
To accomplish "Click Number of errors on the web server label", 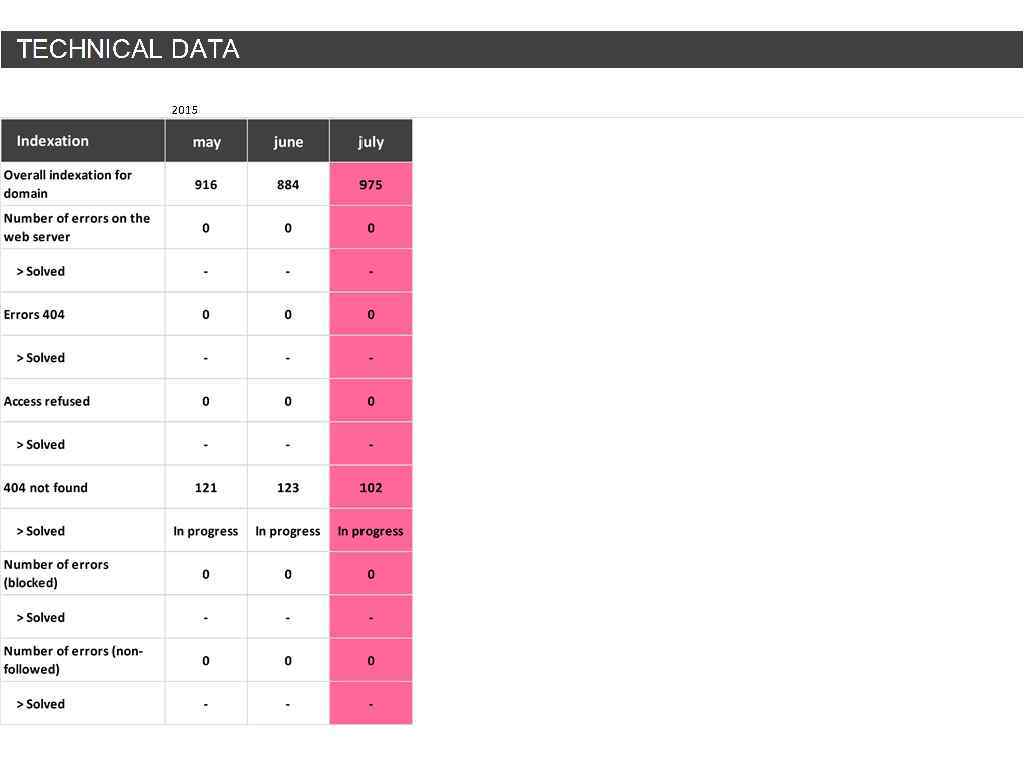I will (77, 227).
